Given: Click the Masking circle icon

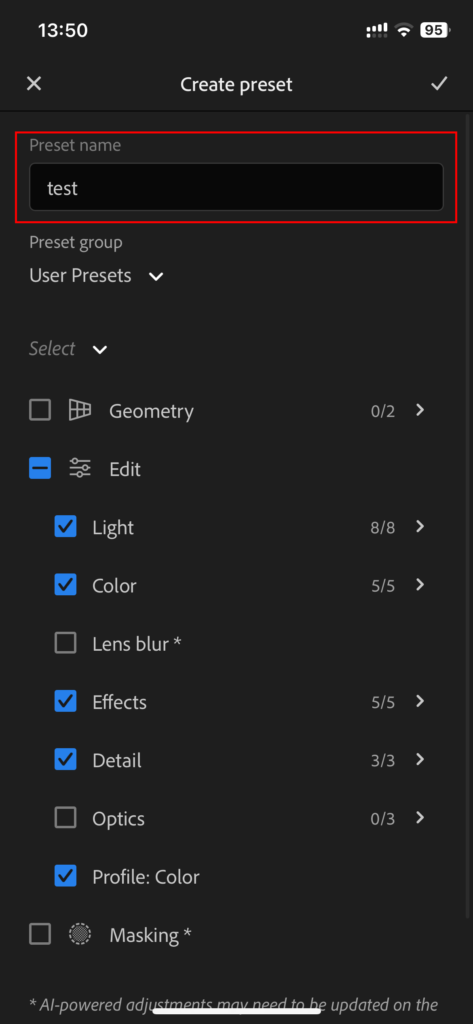Looking at the screenshot, I should [x=80, y=935].
